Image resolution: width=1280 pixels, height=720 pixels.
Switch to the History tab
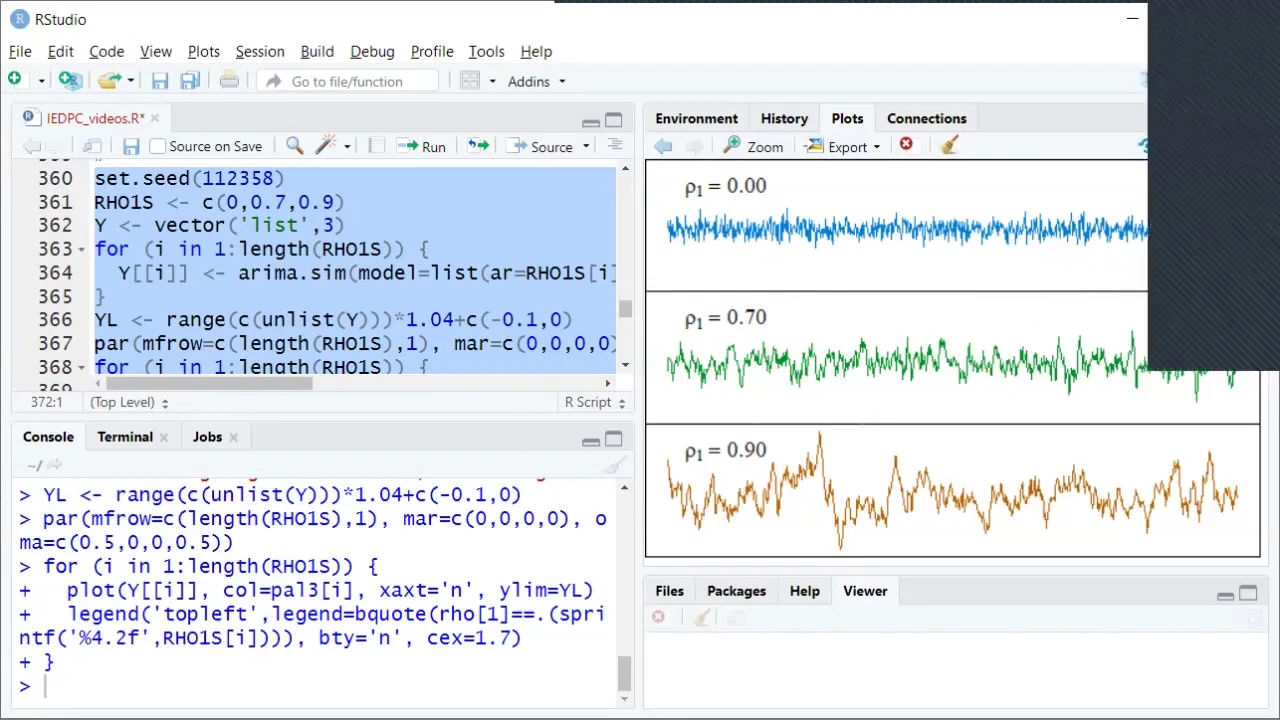click(x=784, y=118)
